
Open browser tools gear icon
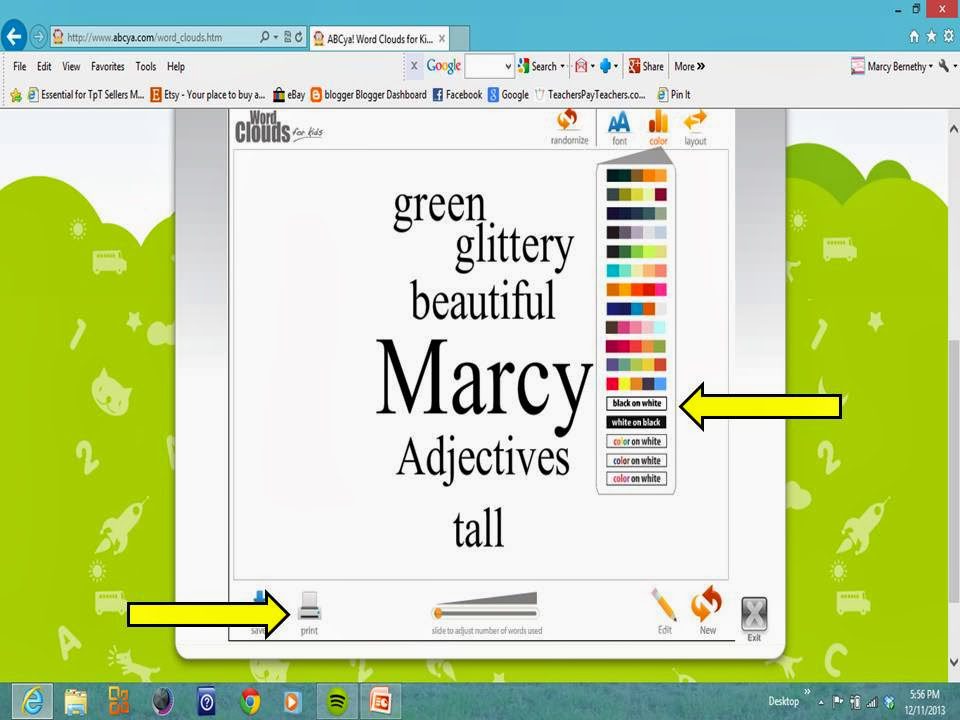948,36
